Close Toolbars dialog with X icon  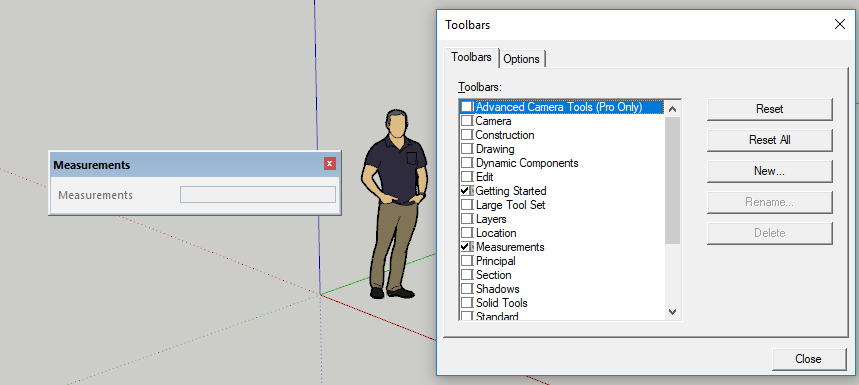[x=839, y=24]
